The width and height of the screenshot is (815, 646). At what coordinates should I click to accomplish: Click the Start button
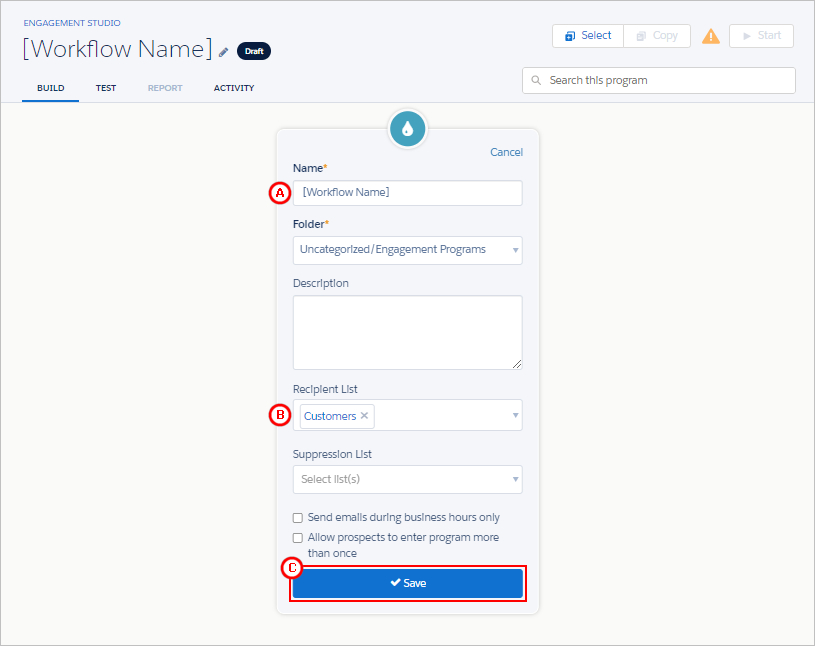click(x=761, y=36)
